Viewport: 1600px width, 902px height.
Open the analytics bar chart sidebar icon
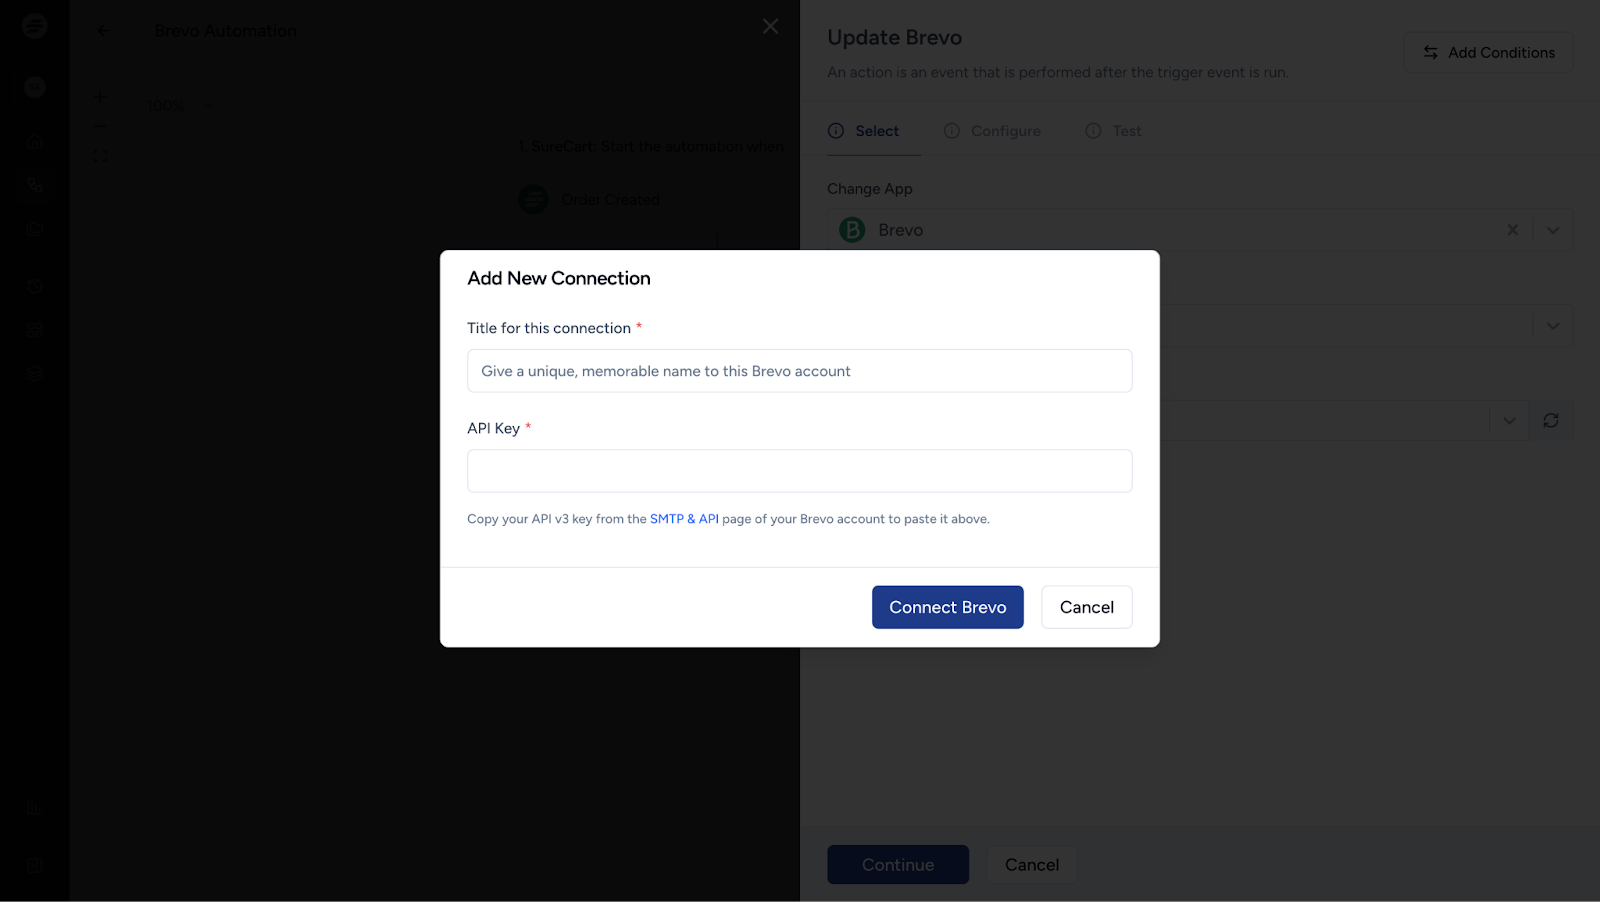(35, 807)
